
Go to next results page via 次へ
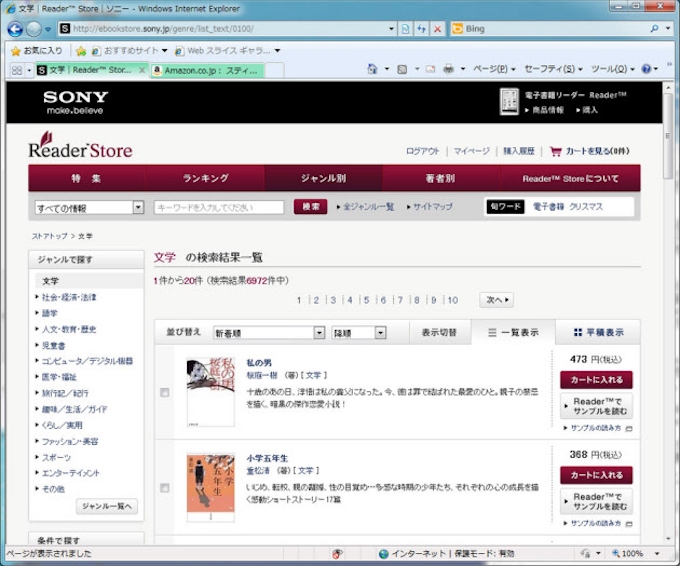point(496,300)
